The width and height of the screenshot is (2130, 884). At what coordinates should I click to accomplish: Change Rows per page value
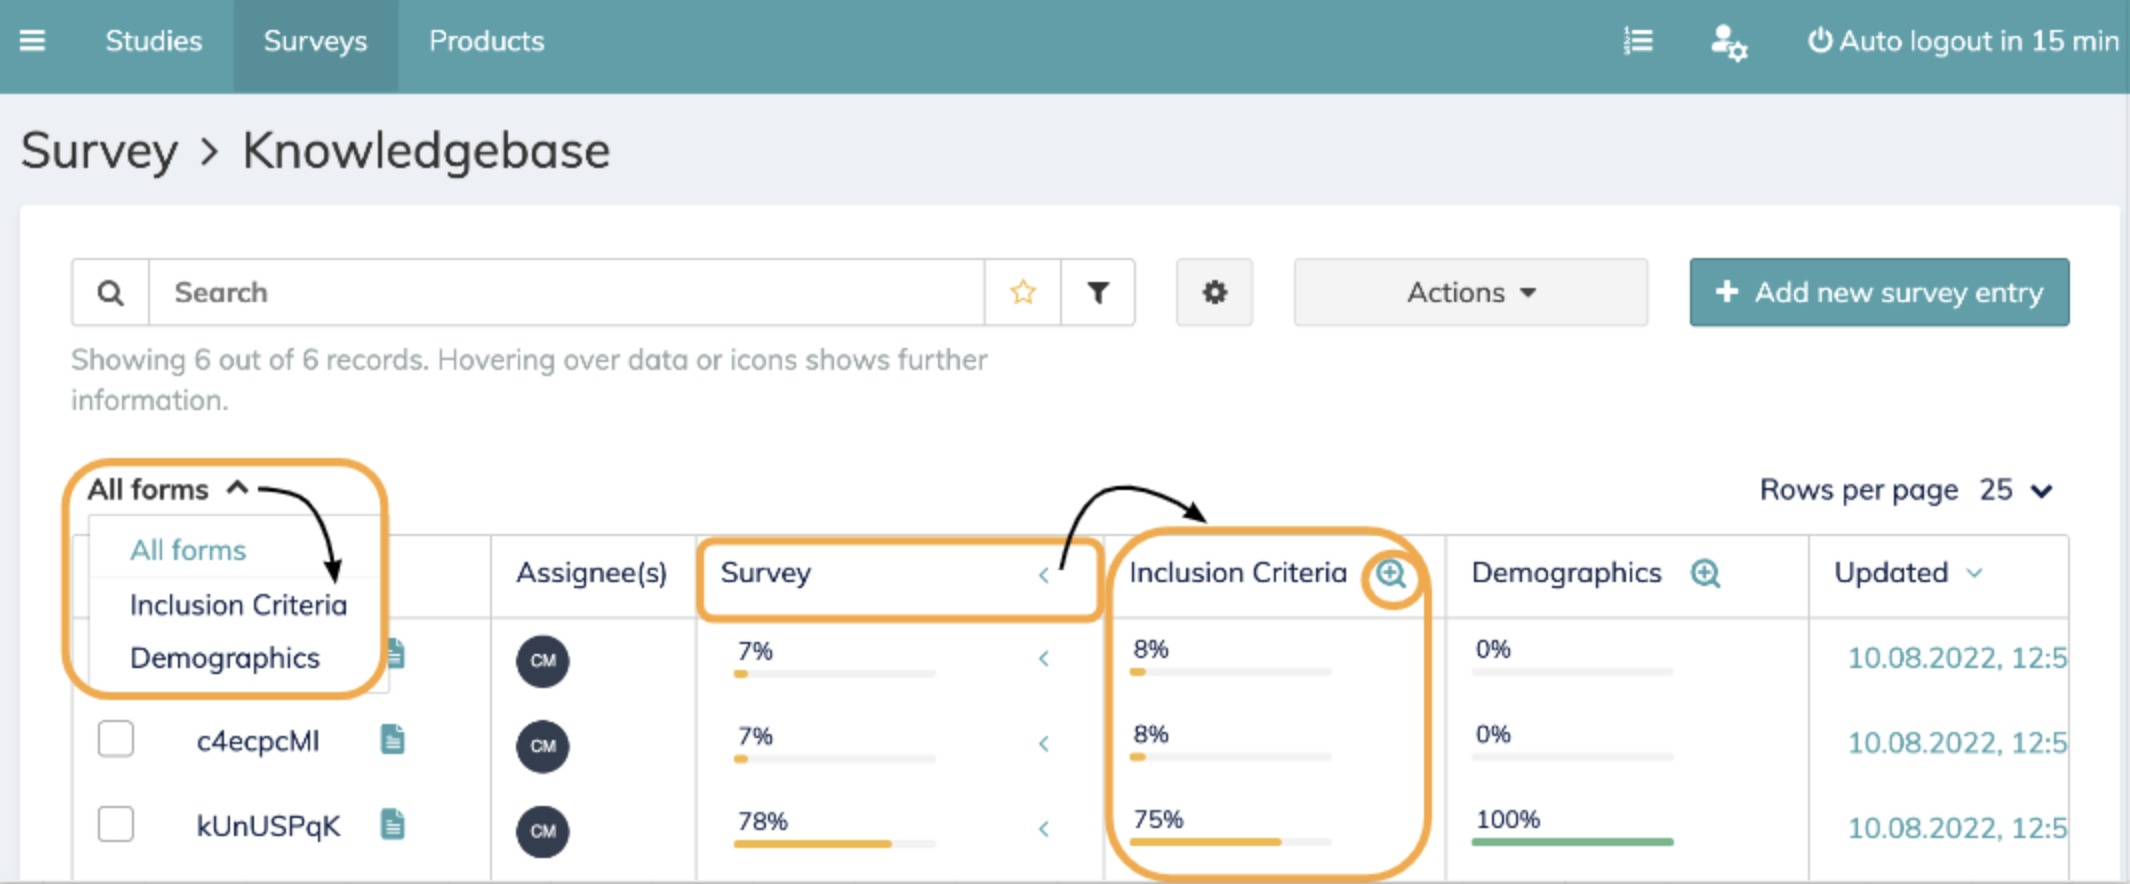point(2014,490)
